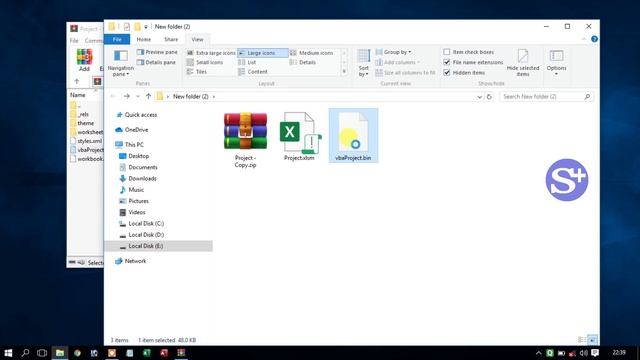Expand address bar history dropdown
This screenshot has height=360, width=640.
(479, 97)
